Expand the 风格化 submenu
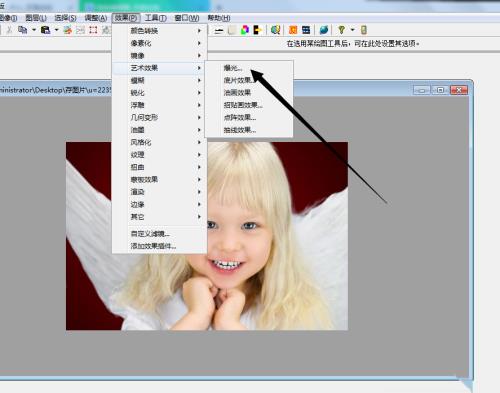The image size is (500, 393). [159, 142]
